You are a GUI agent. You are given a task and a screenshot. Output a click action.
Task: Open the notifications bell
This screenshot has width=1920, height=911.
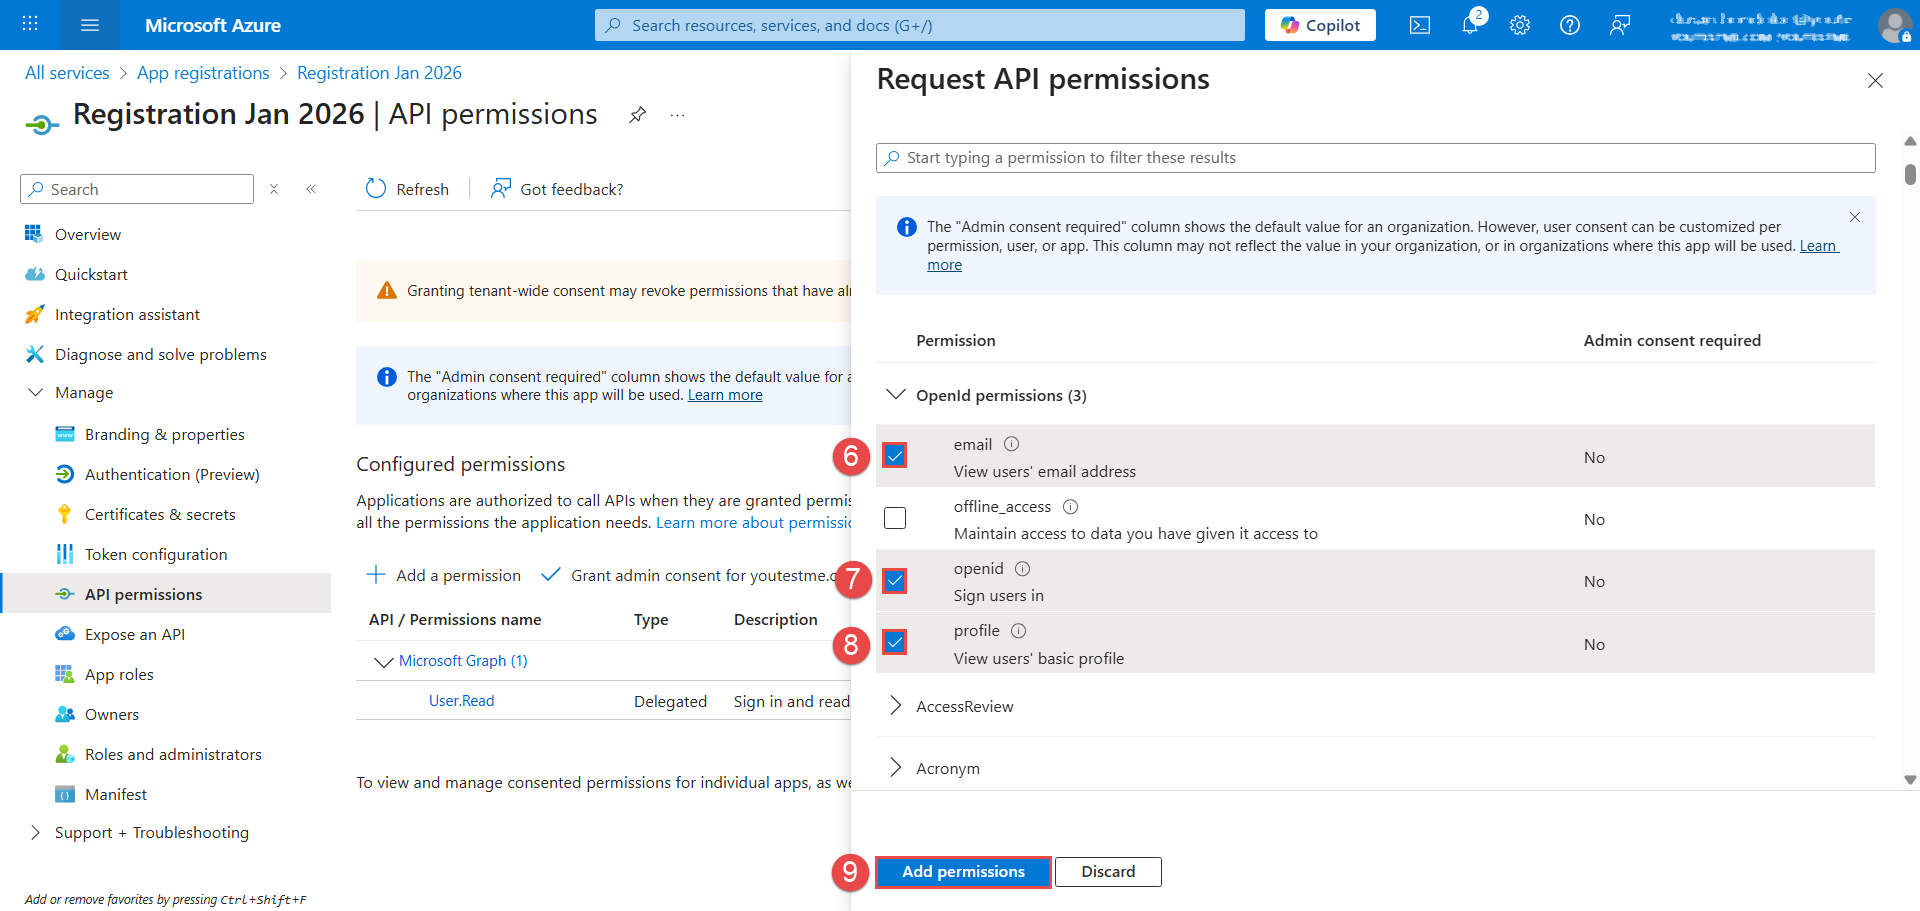(x=1469, y=25)
